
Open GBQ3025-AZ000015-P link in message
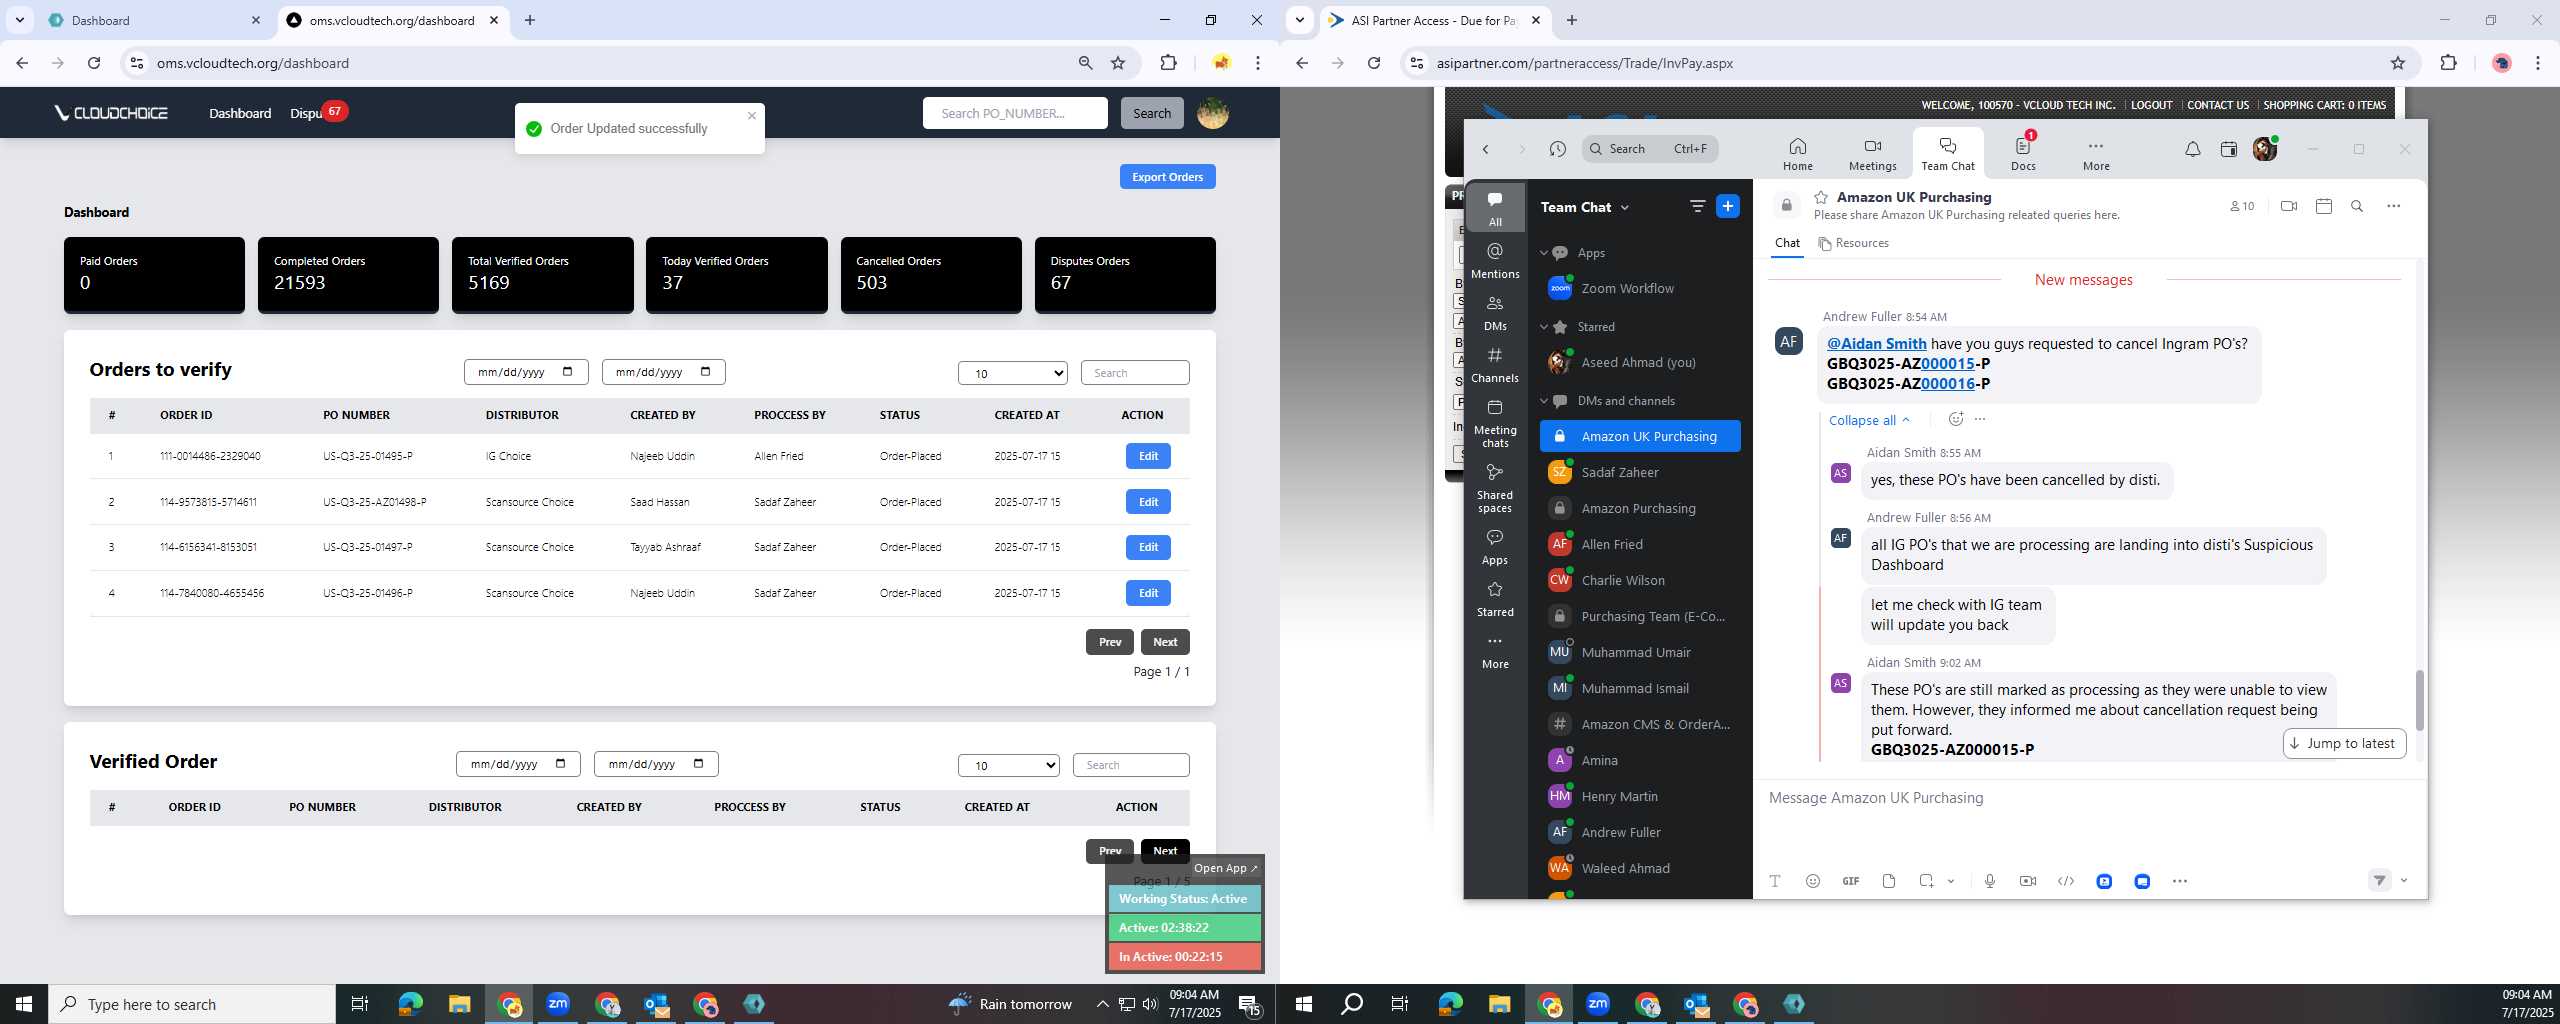1947,364
